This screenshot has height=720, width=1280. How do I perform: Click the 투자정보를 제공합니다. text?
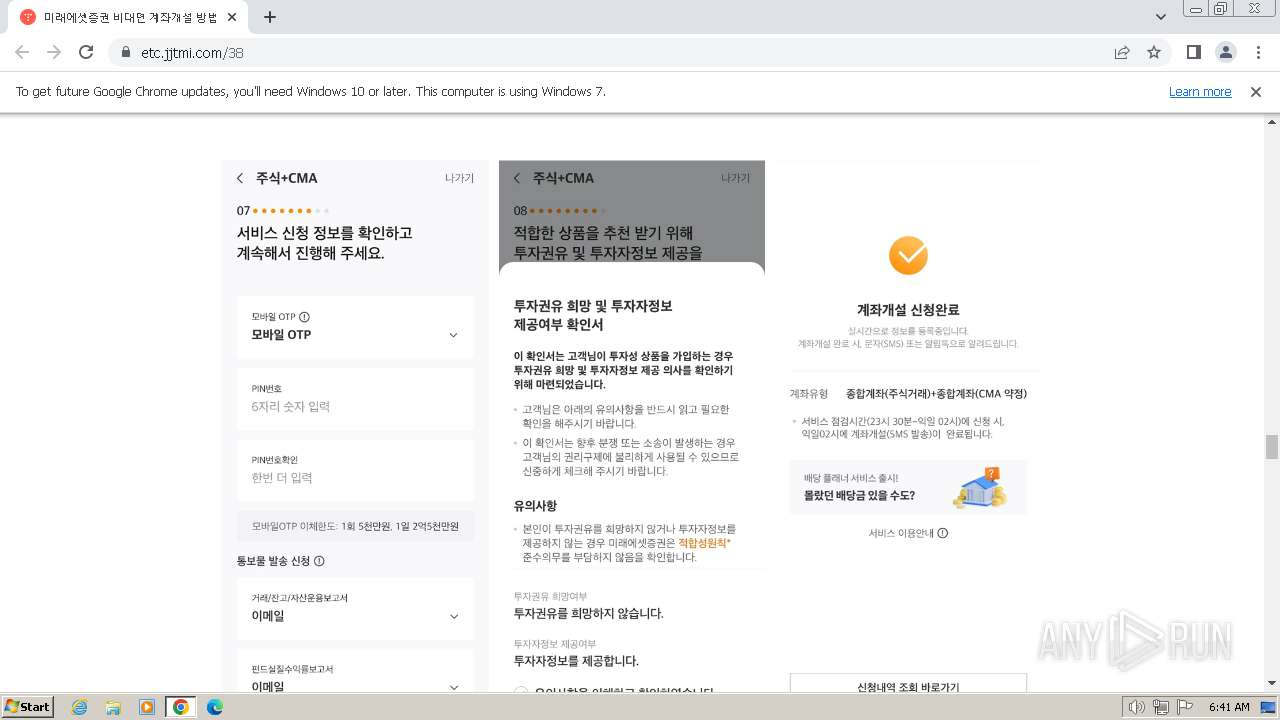pyautogui.click(x=576, y=661)
